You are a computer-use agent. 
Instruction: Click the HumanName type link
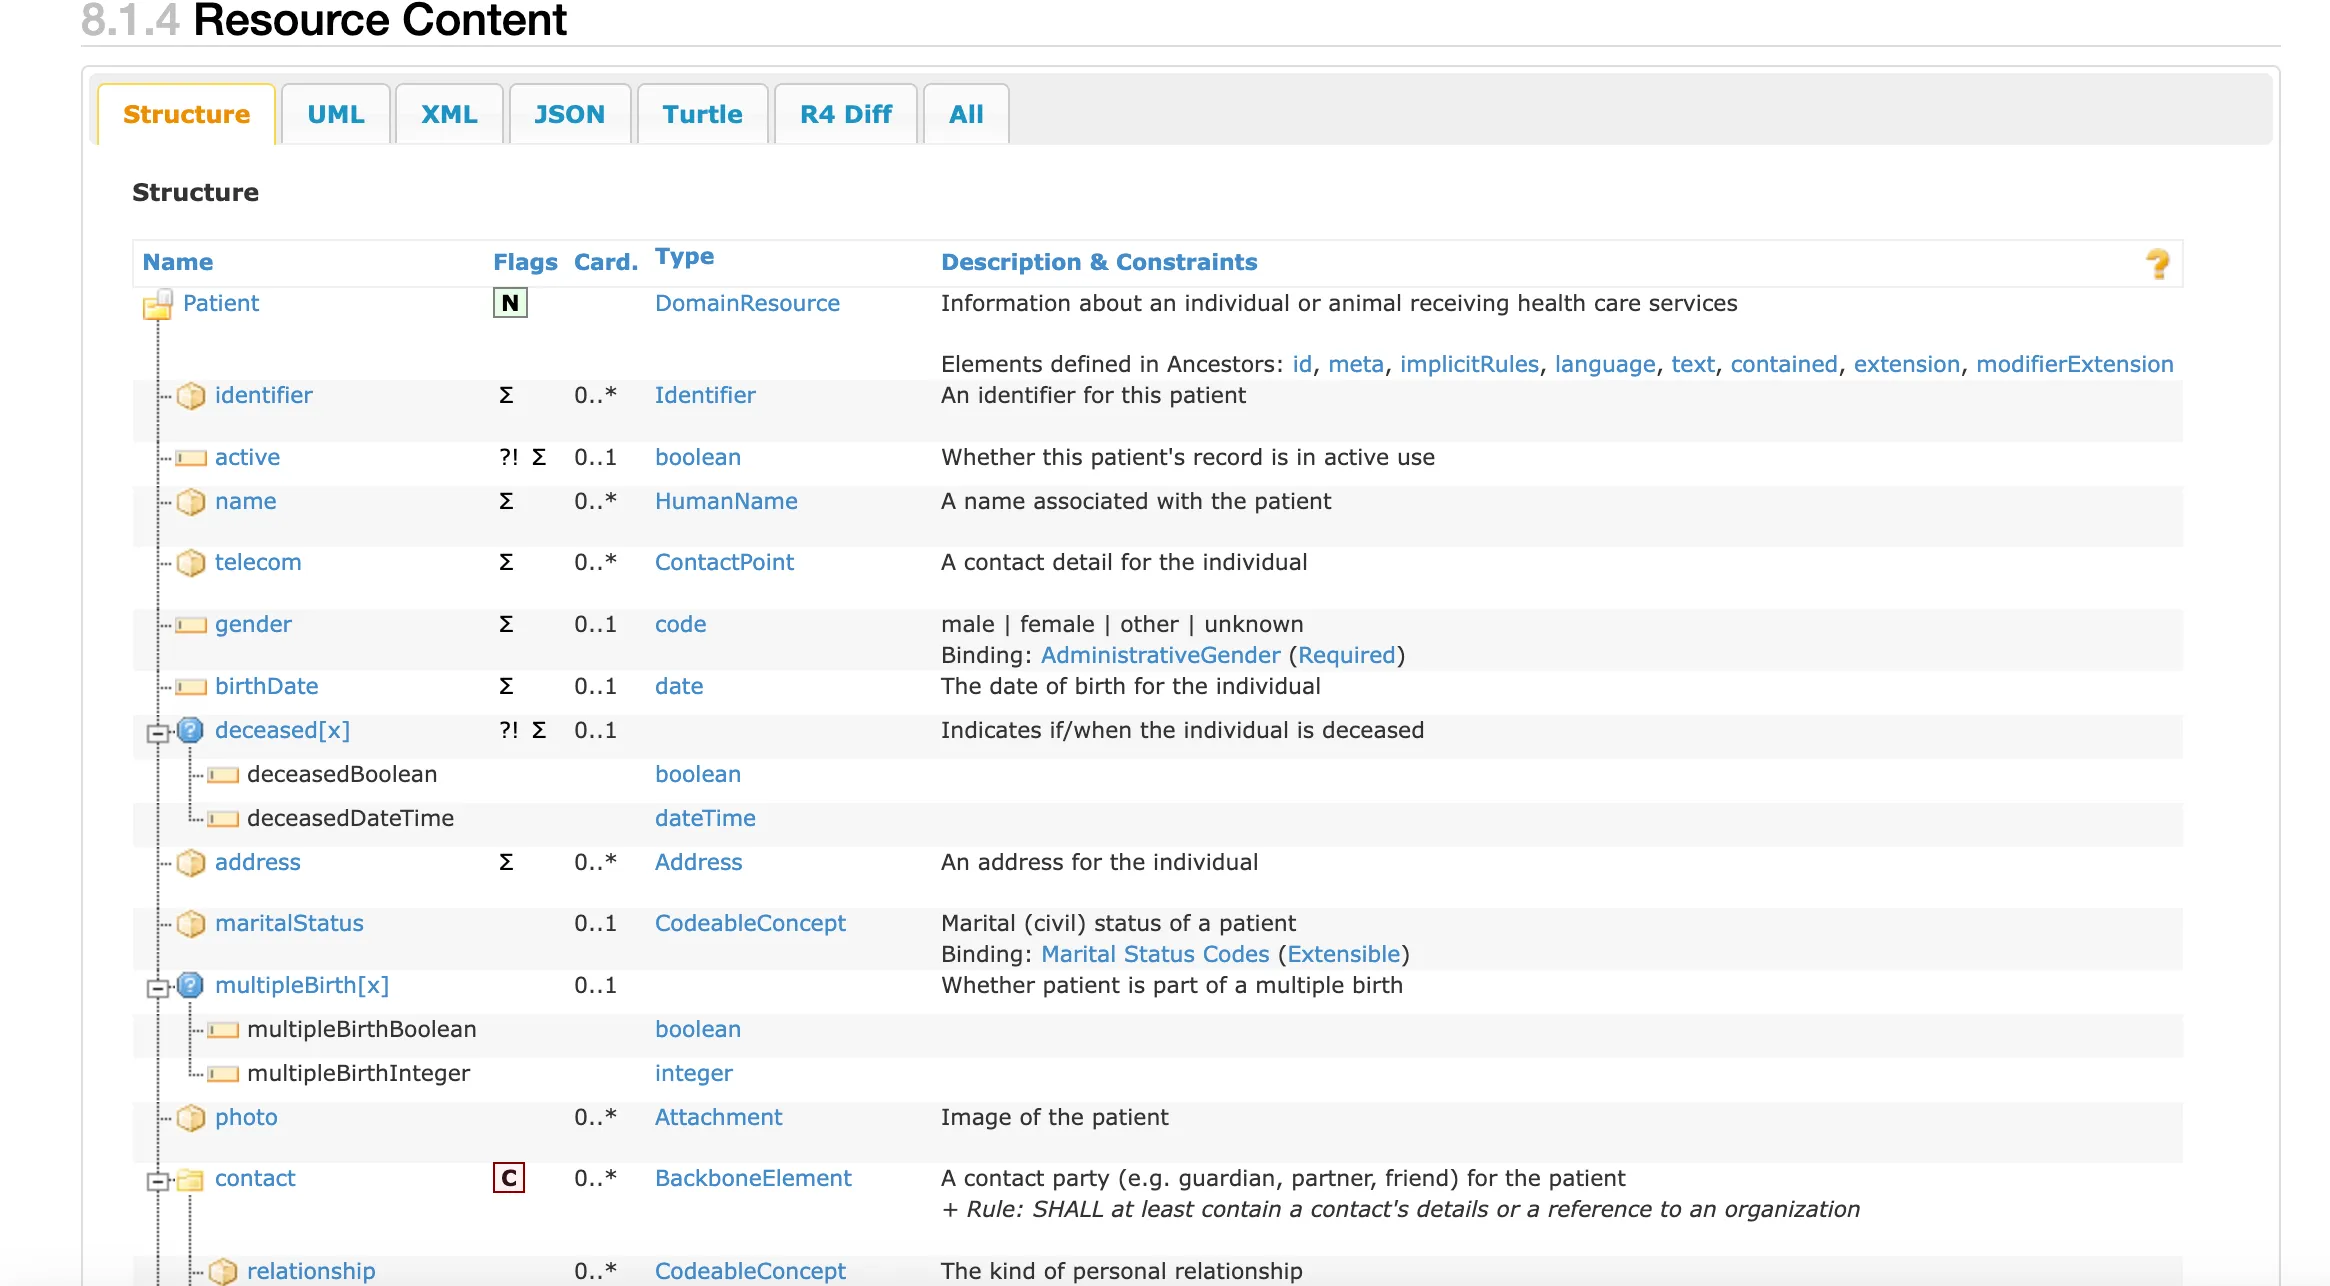tap(726, 502)
